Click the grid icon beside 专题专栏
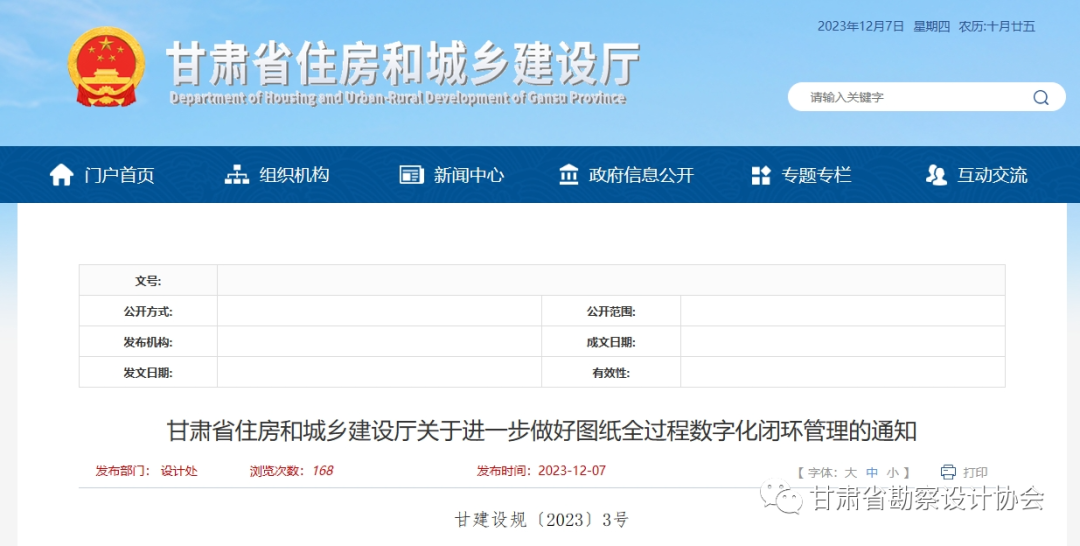Screen dimensions: 1080x546 761,175
